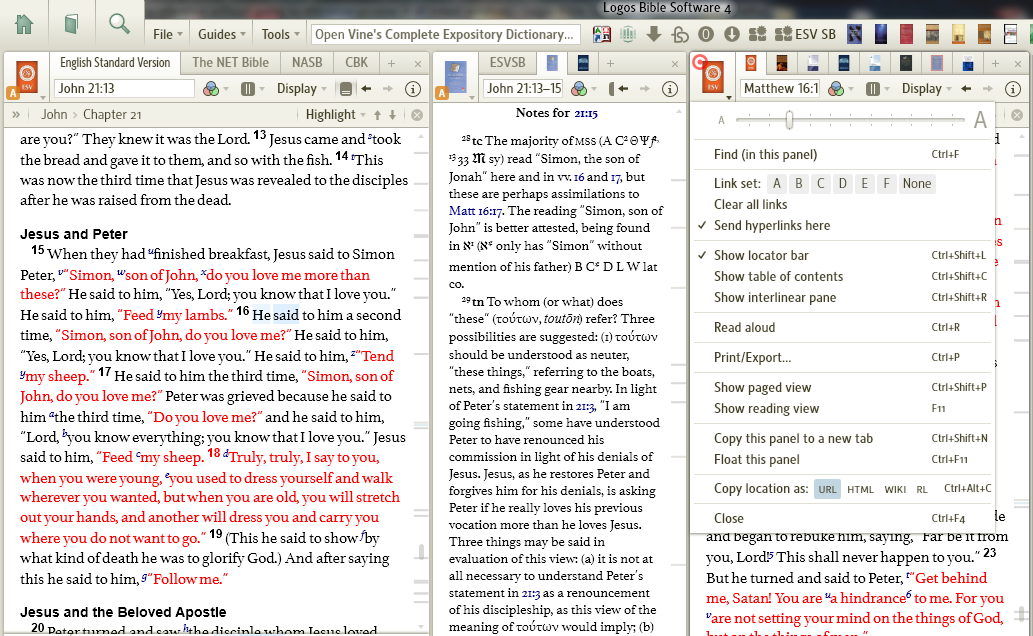Image resolution: width=1033 pixels, height=636 pixels.
Task: Open the Library book icon
Action: click(x=71, y=24)
